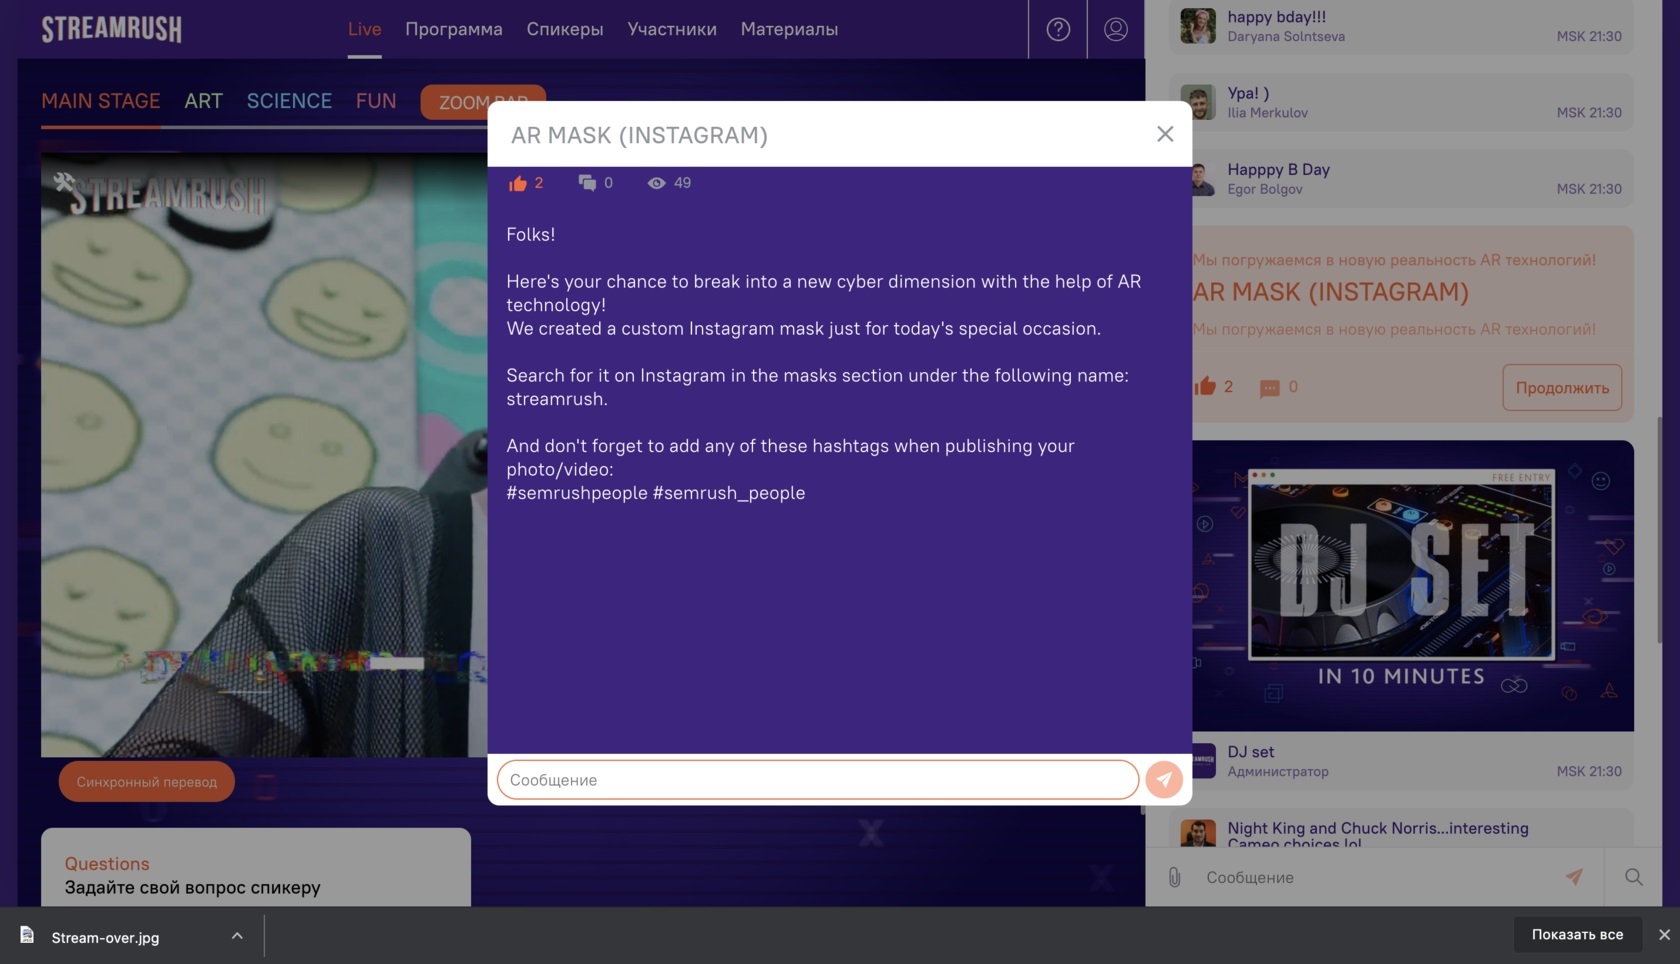Click the Night King and Chuck Norris message
Screen dimensions: 1680x964
(x=1378, y=835)
